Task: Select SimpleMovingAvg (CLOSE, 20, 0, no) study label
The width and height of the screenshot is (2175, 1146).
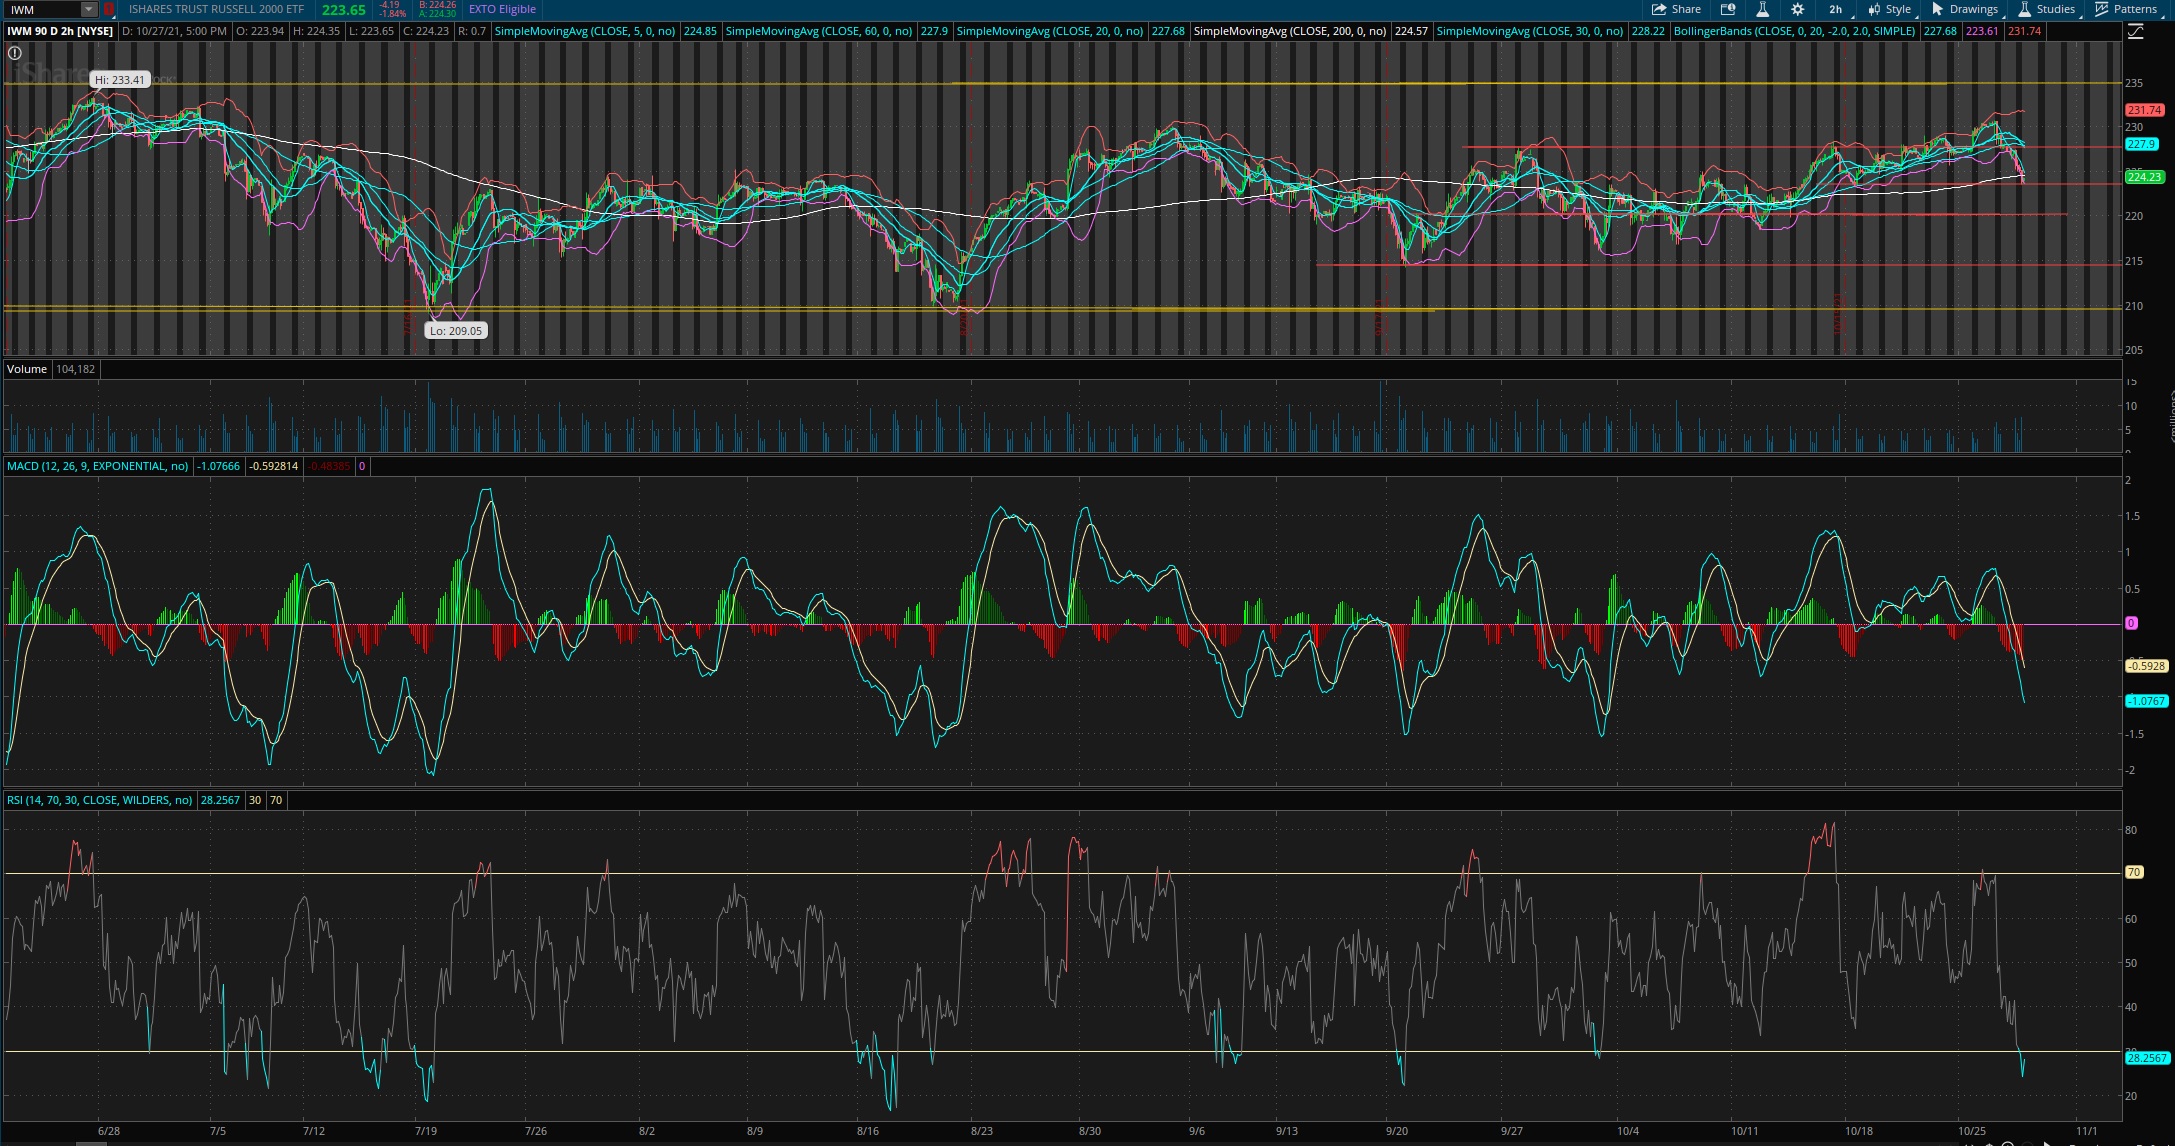Action: pyautogui.click(x=1050, y=31)
